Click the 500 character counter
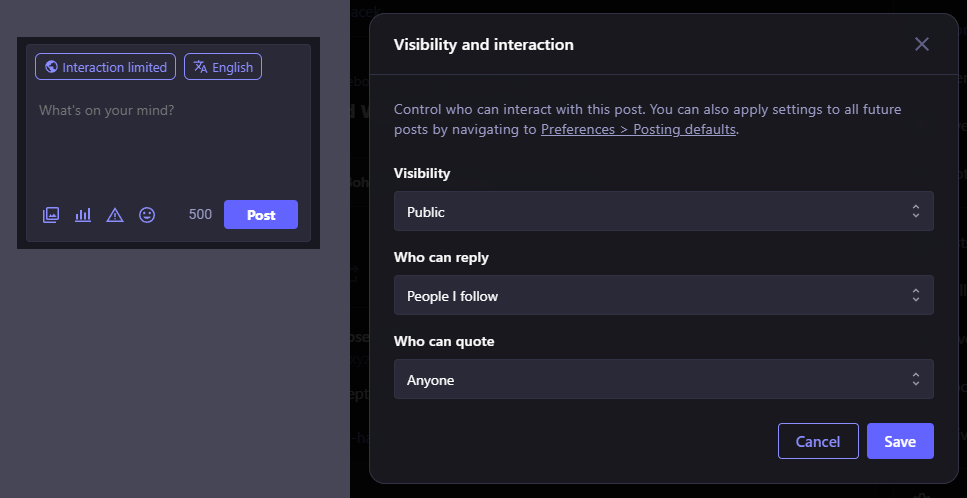Screen dimensions: 967x498 point(200,215)
